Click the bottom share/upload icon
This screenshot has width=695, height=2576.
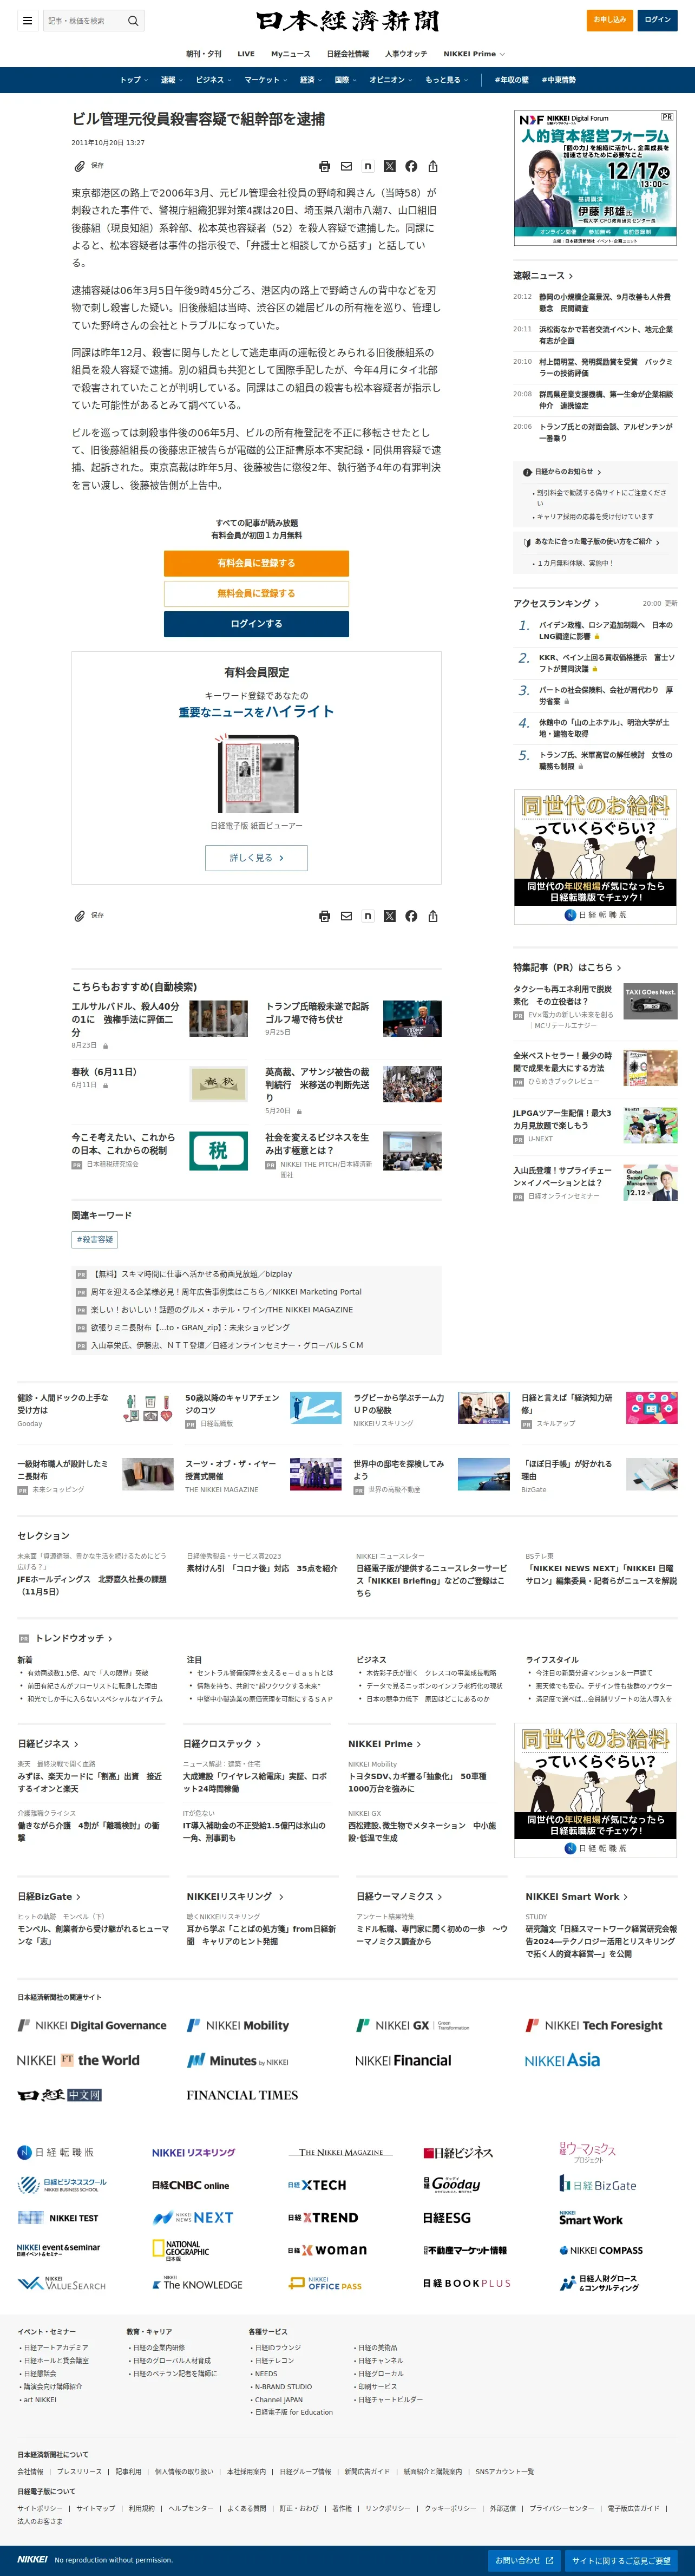pos(433,915)
